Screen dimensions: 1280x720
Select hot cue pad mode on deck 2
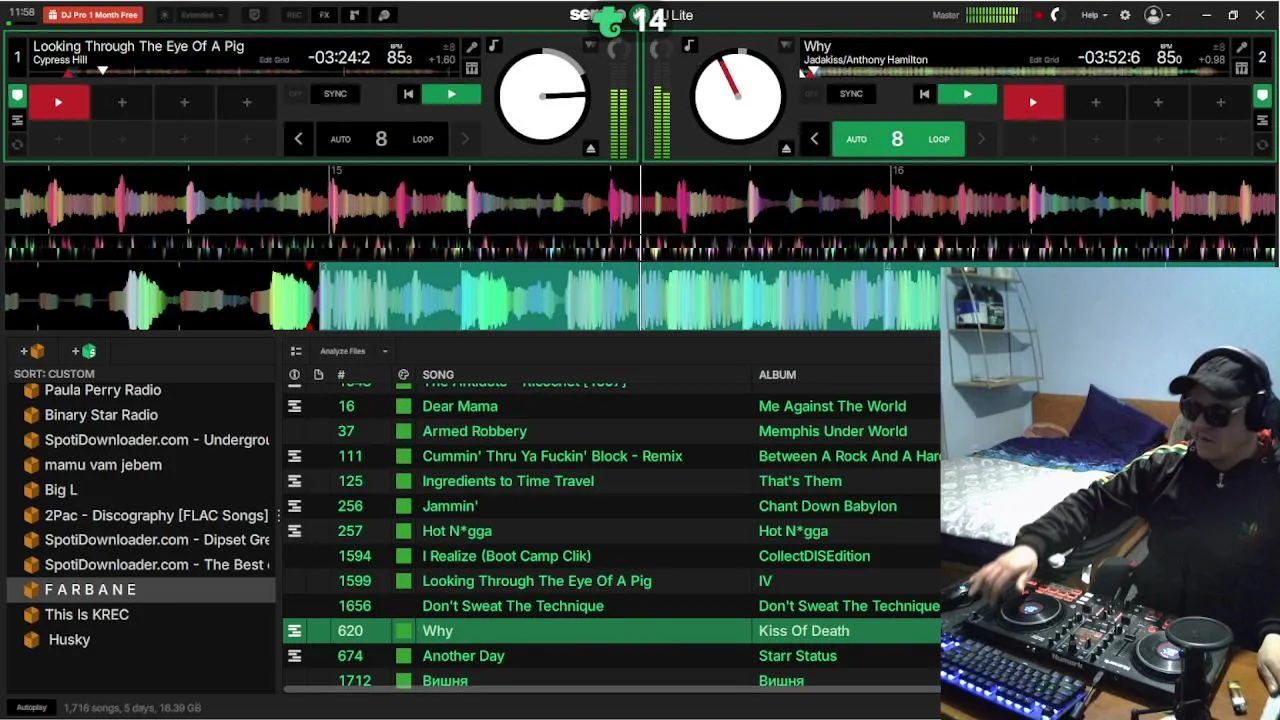(1262, 96)
